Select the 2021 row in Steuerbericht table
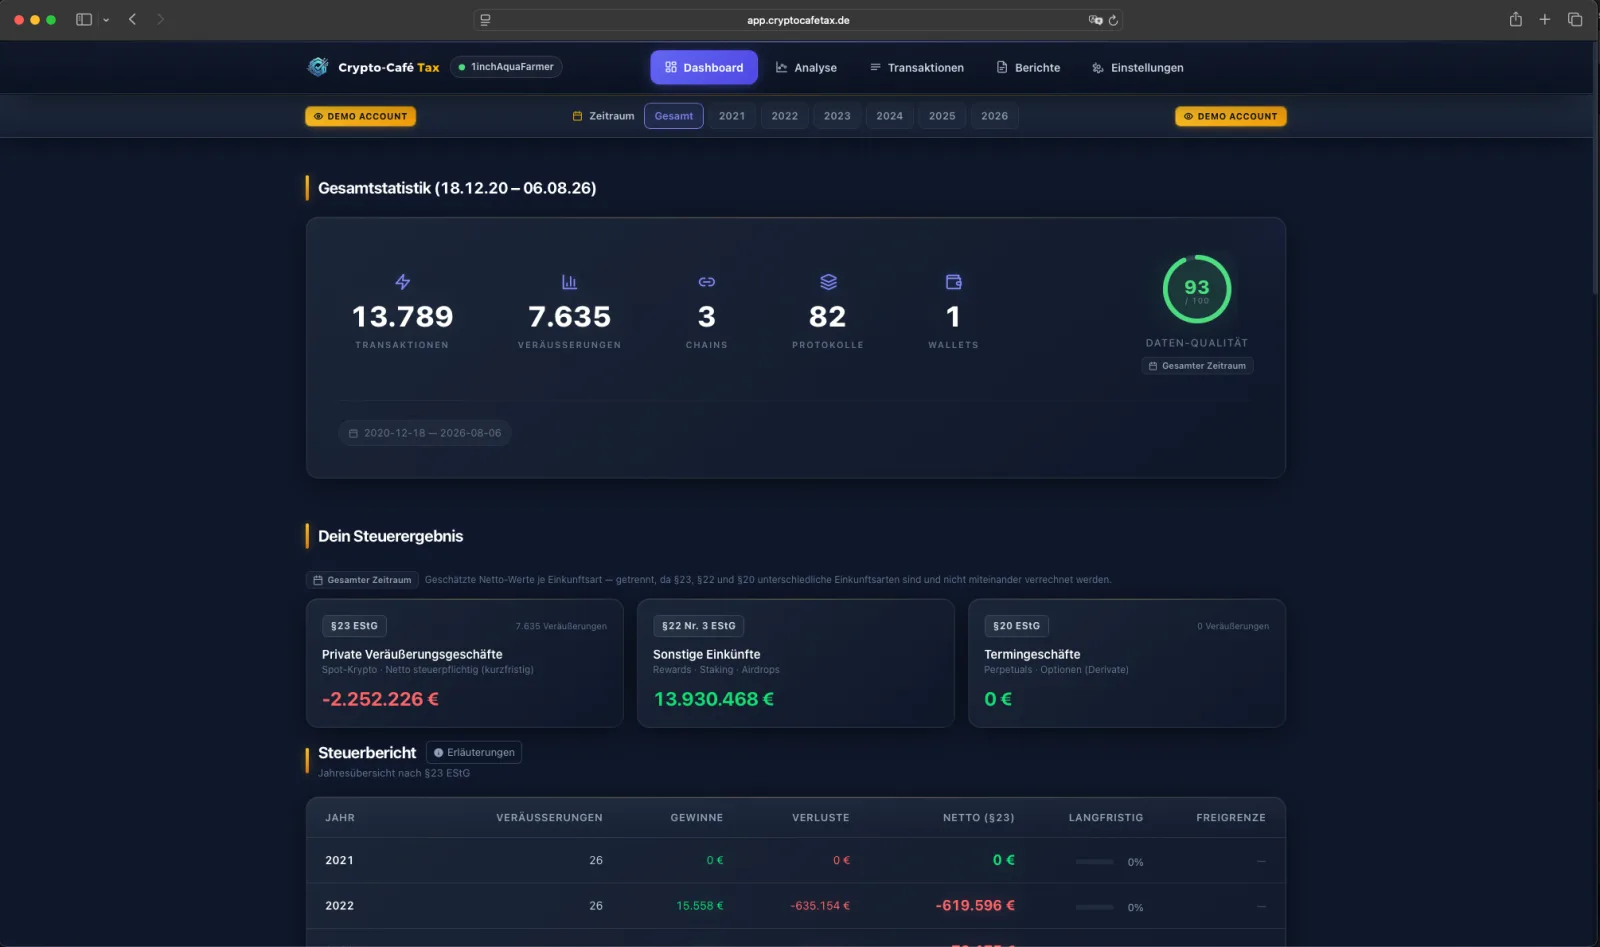This screenshot has height=947, width=1600. [796, 860]
